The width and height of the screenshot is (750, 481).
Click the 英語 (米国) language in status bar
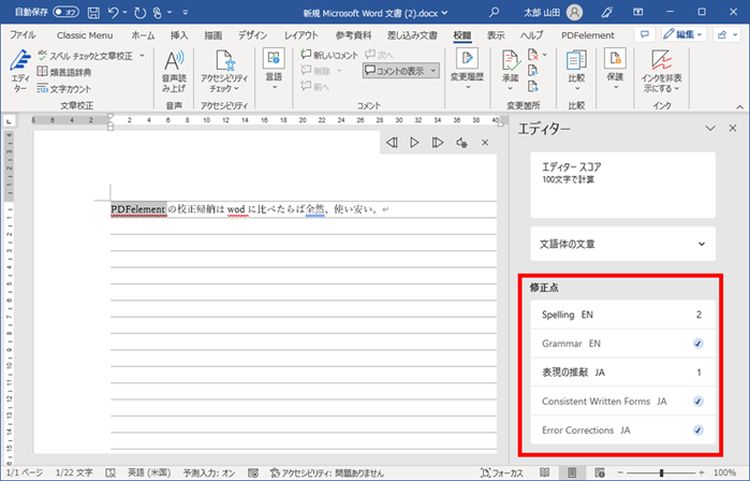149,473
